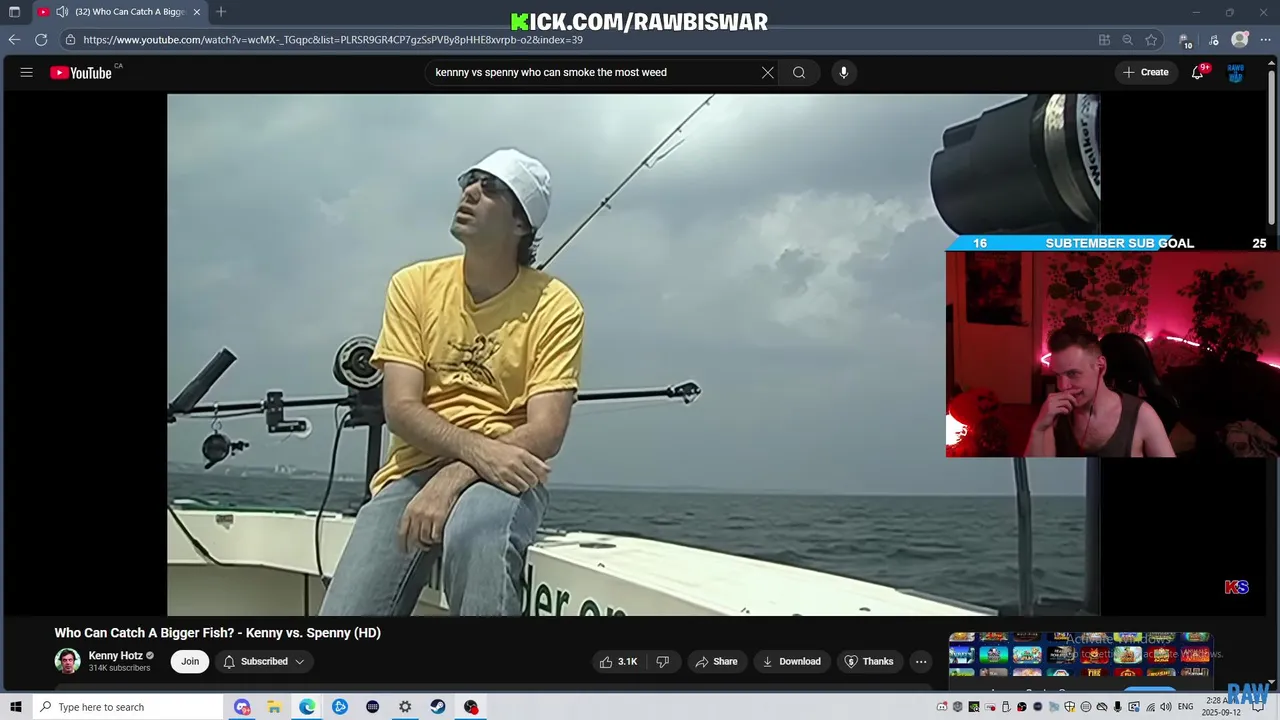
Task: Open the Wi-Fi network tray icon
Action: [x=1151, y=707]
